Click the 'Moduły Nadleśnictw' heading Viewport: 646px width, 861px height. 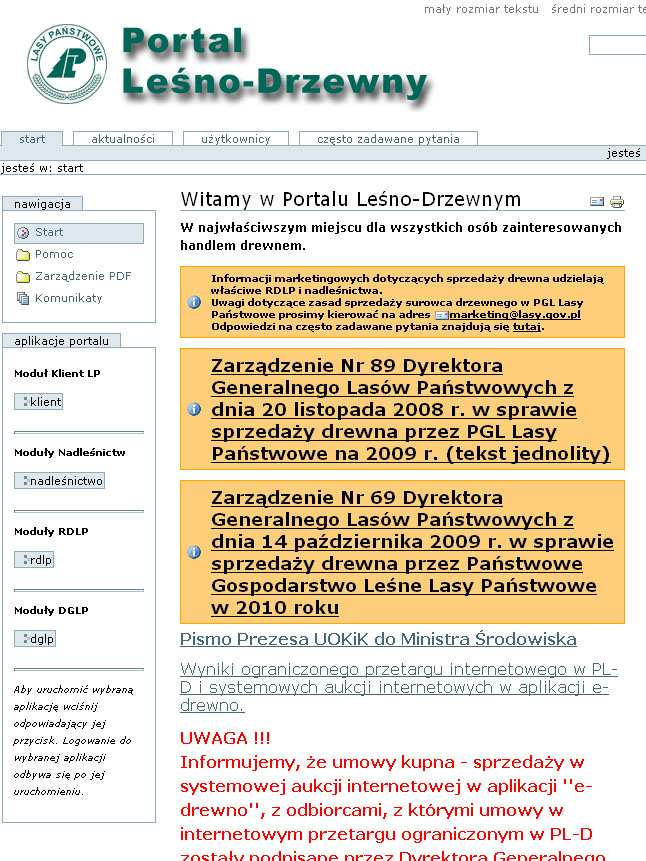click(70, 452)
